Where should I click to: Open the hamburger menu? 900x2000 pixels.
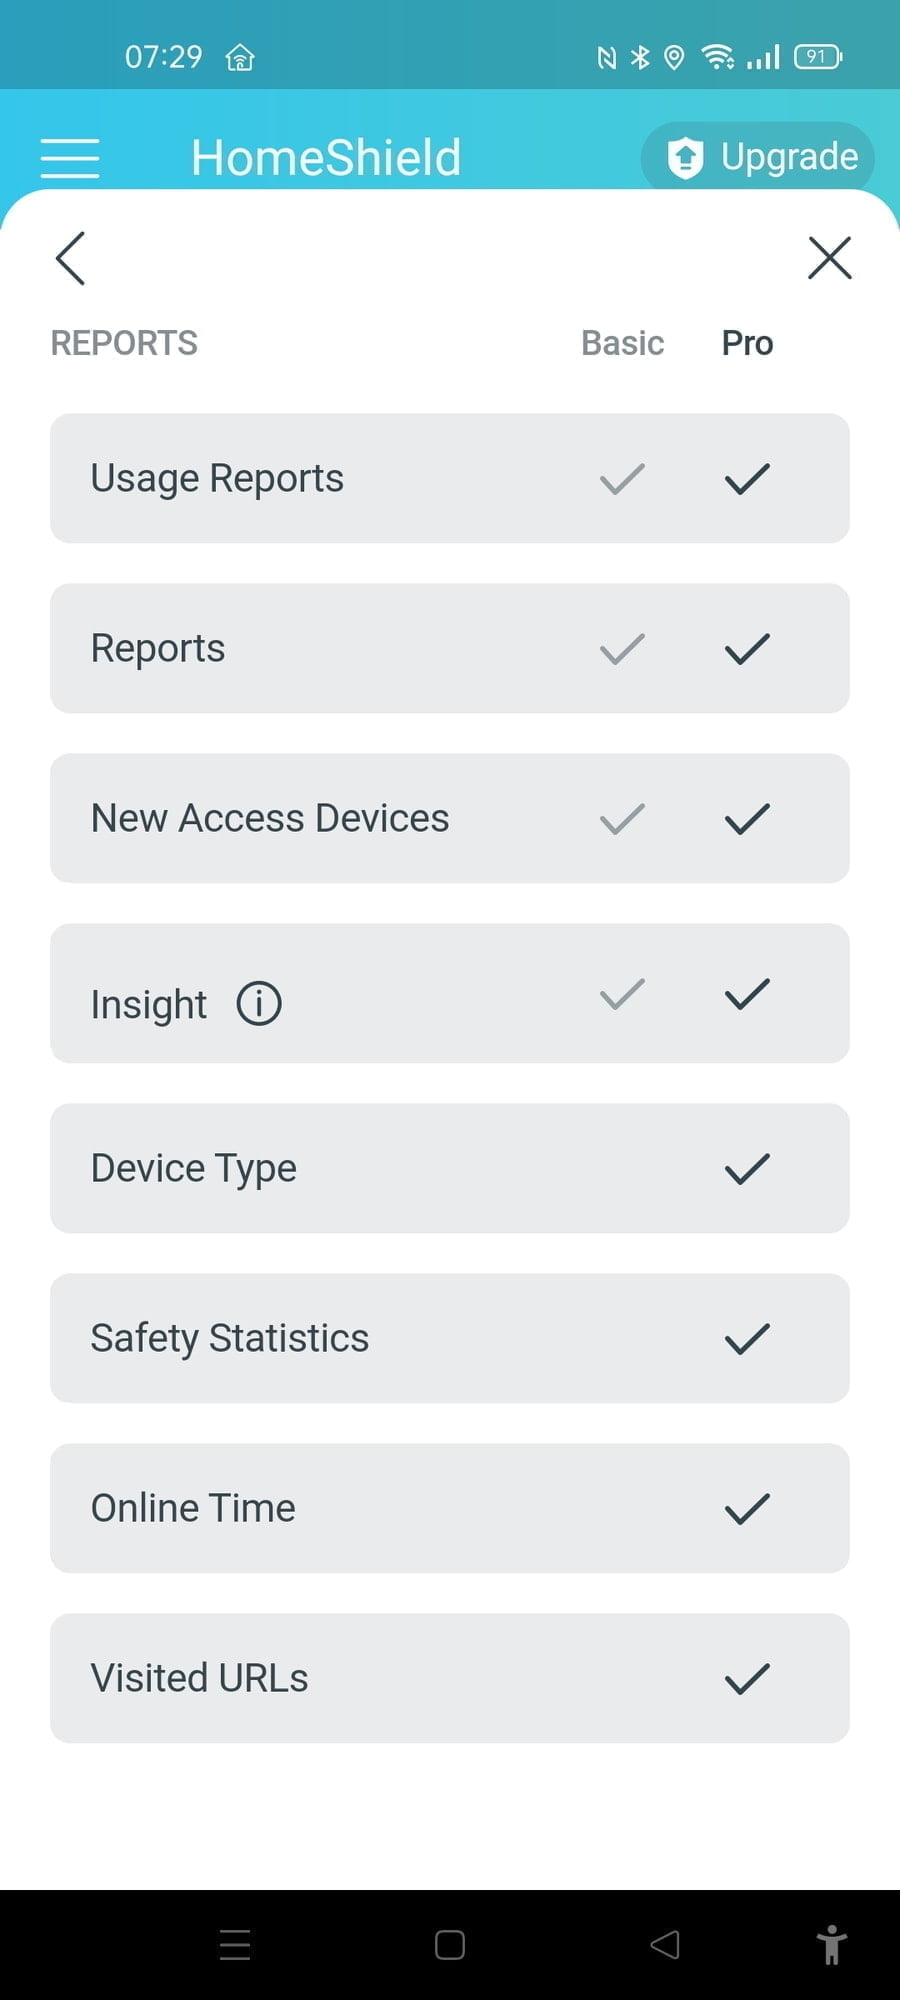[70, 158]
